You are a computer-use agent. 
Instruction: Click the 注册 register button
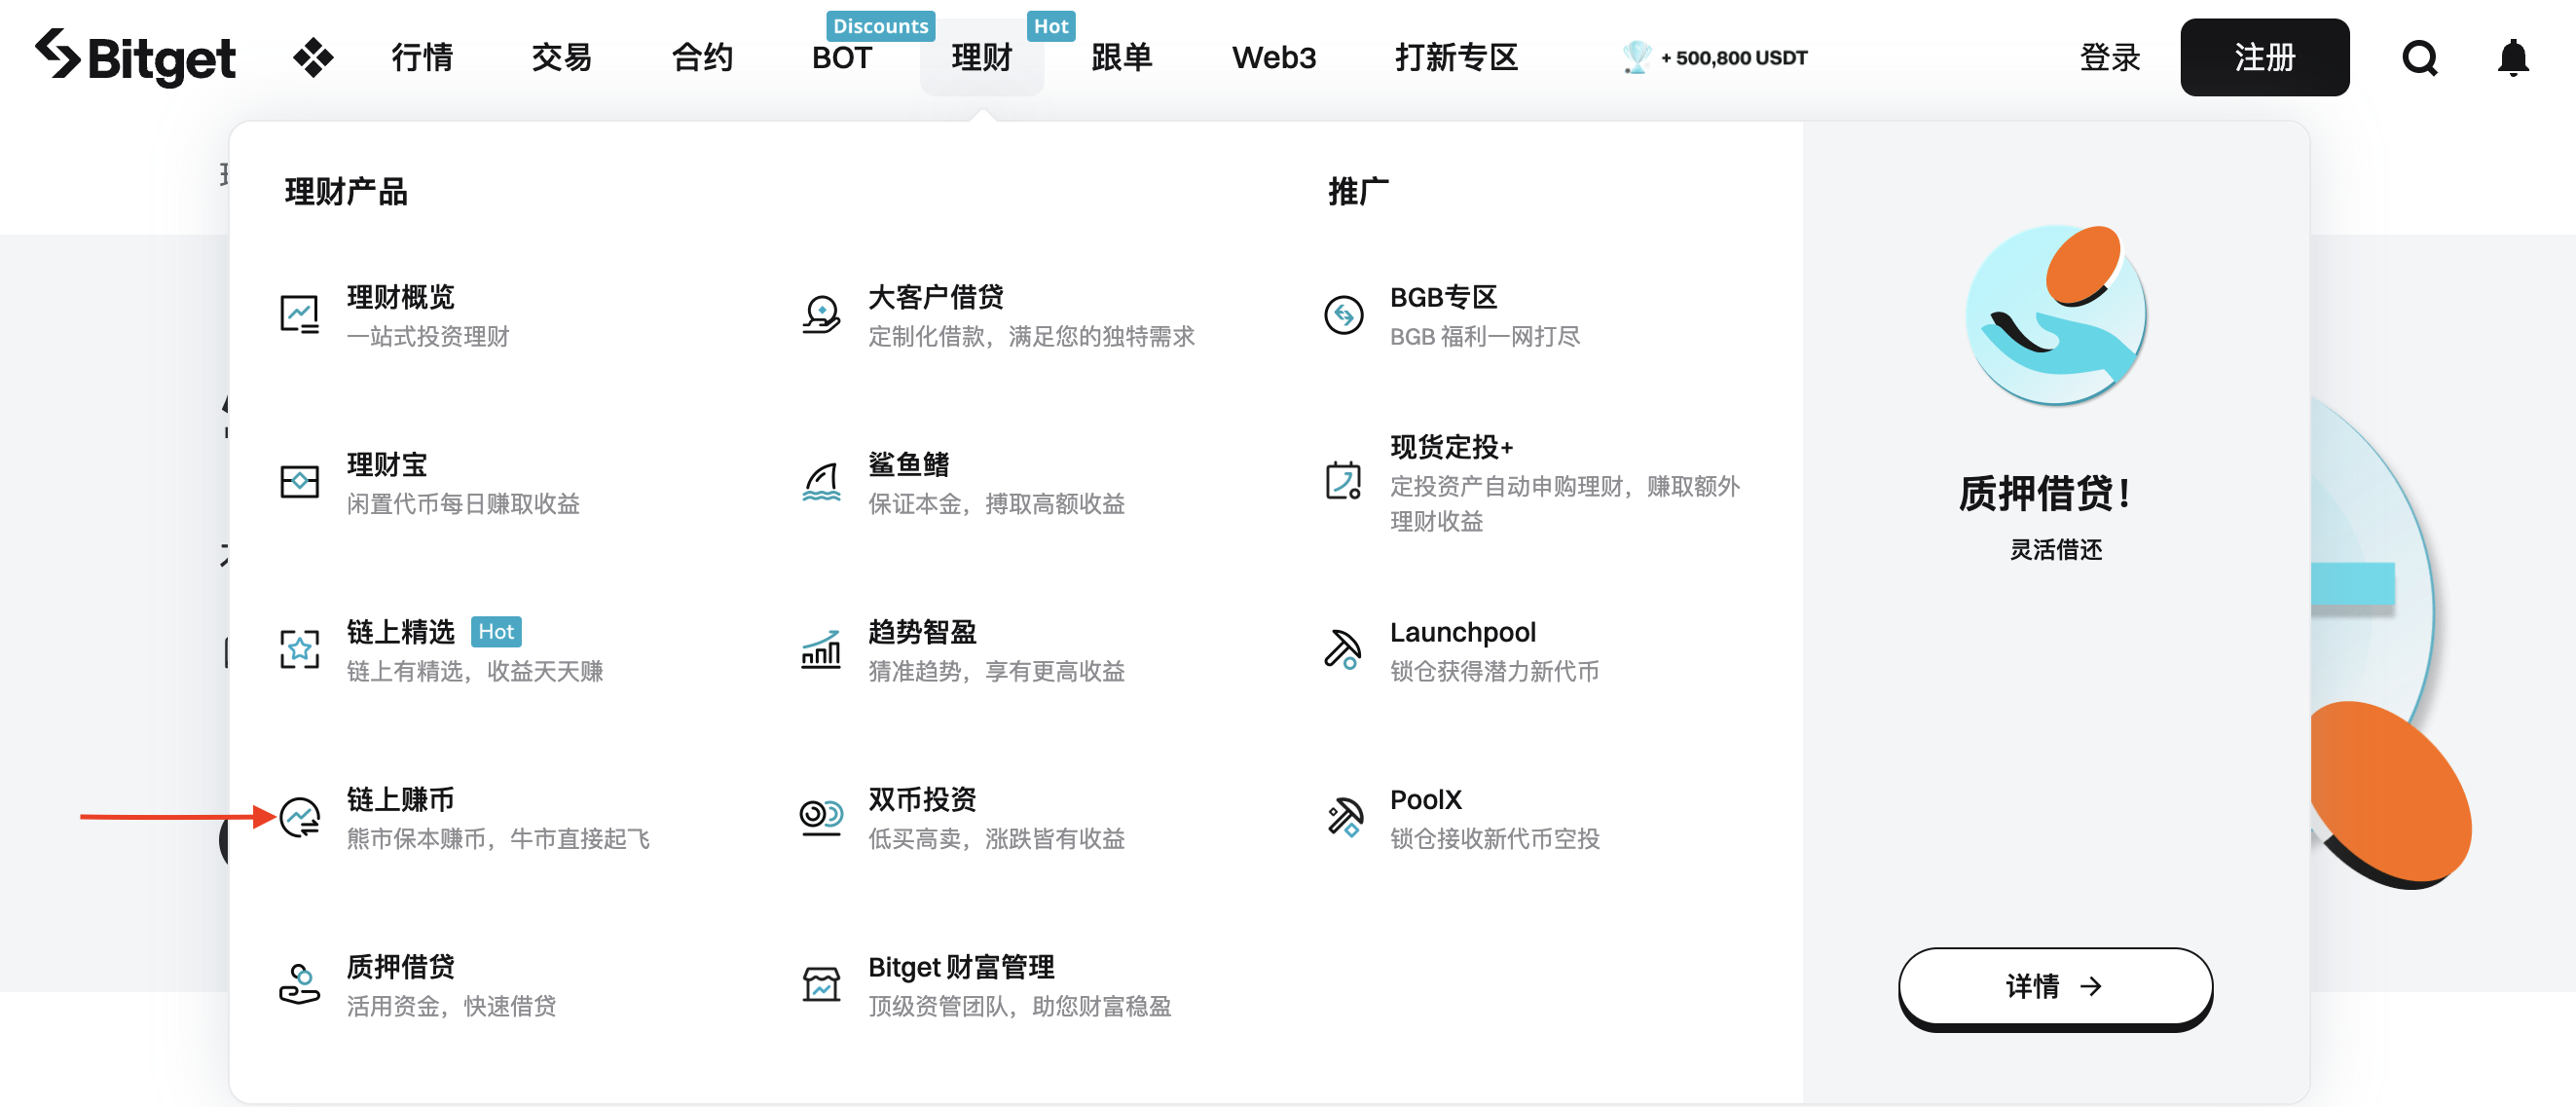[2264, 57]
